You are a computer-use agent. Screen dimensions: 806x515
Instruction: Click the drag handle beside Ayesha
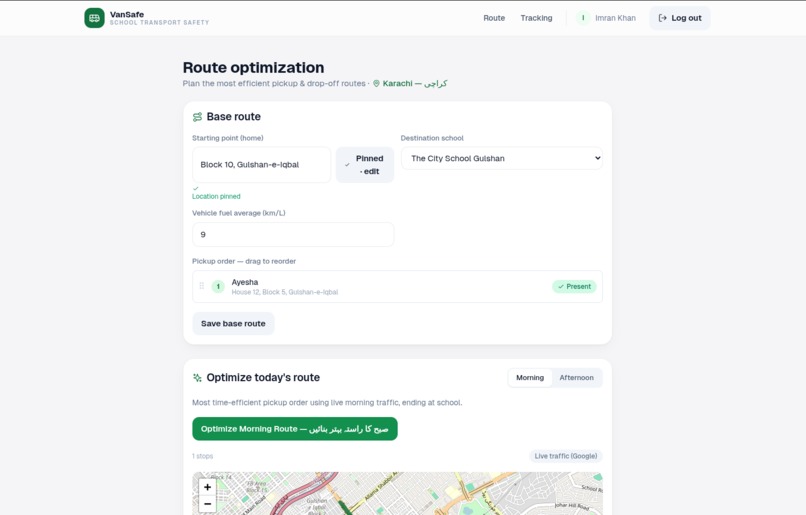[202, 286]
